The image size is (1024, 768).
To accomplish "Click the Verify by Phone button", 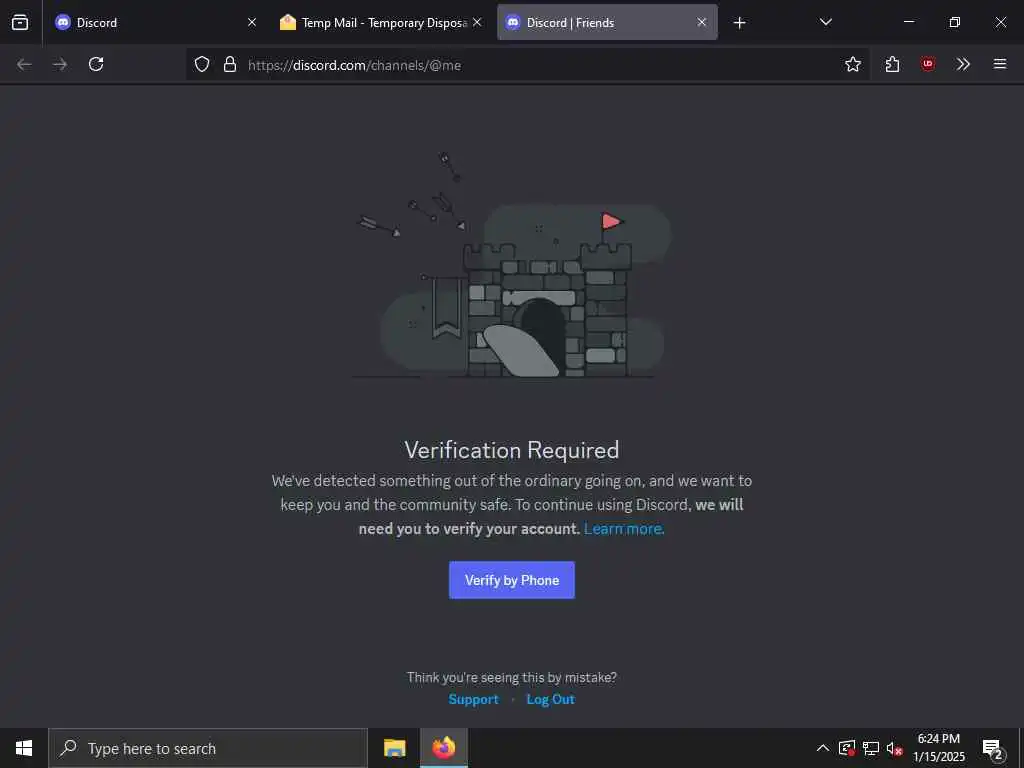I will pyautogui.click(x=511, y=580).
